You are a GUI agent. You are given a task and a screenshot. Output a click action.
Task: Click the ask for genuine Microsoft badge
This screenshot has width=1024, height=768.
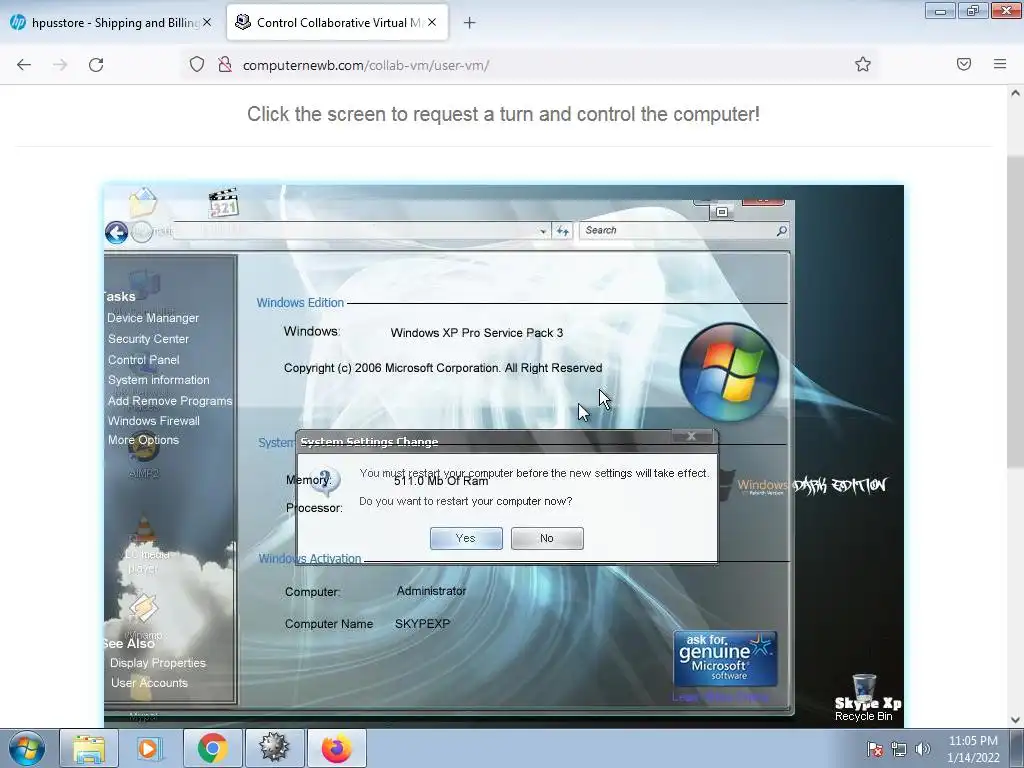pos(725,658)
